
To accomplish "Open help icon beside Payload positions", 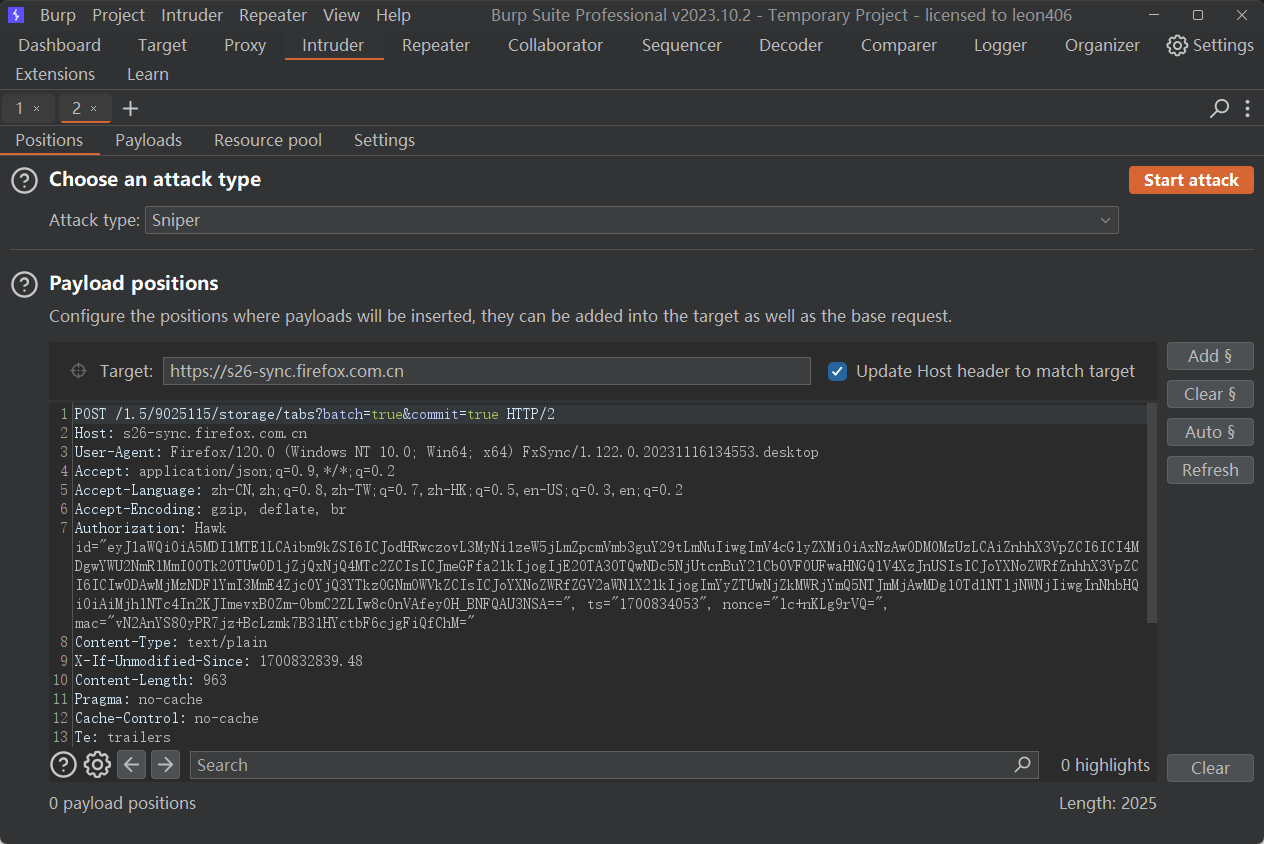I will pyautogui.click(x=24, y=284).
